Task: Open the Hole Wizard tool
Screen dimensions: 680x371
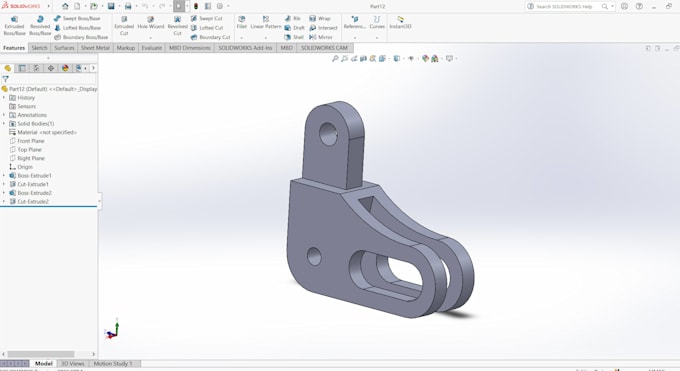Action: (x=150, y=23)
